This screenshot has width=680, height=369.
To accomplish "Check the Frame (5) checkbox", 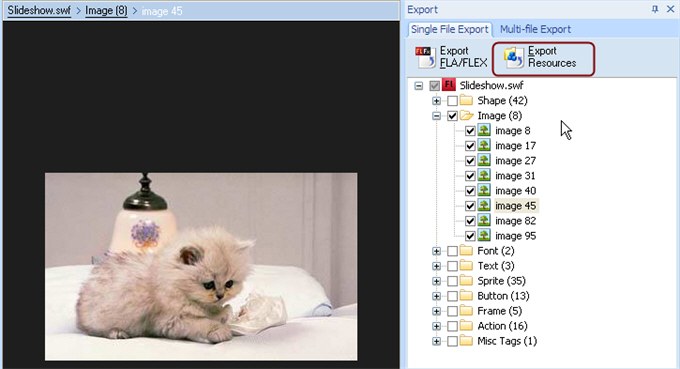I will [x=452, y=311].
